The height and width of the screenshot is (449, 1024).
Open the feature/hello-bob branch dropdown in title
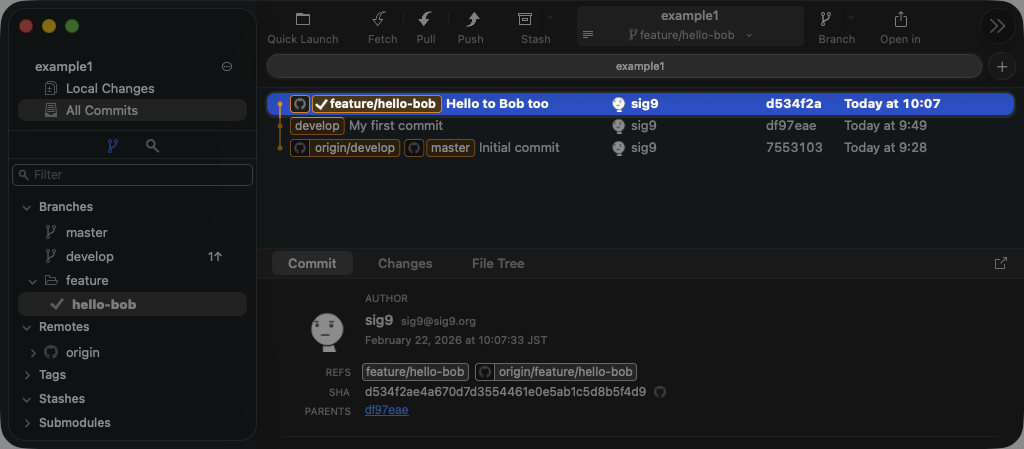coord(690,35)
